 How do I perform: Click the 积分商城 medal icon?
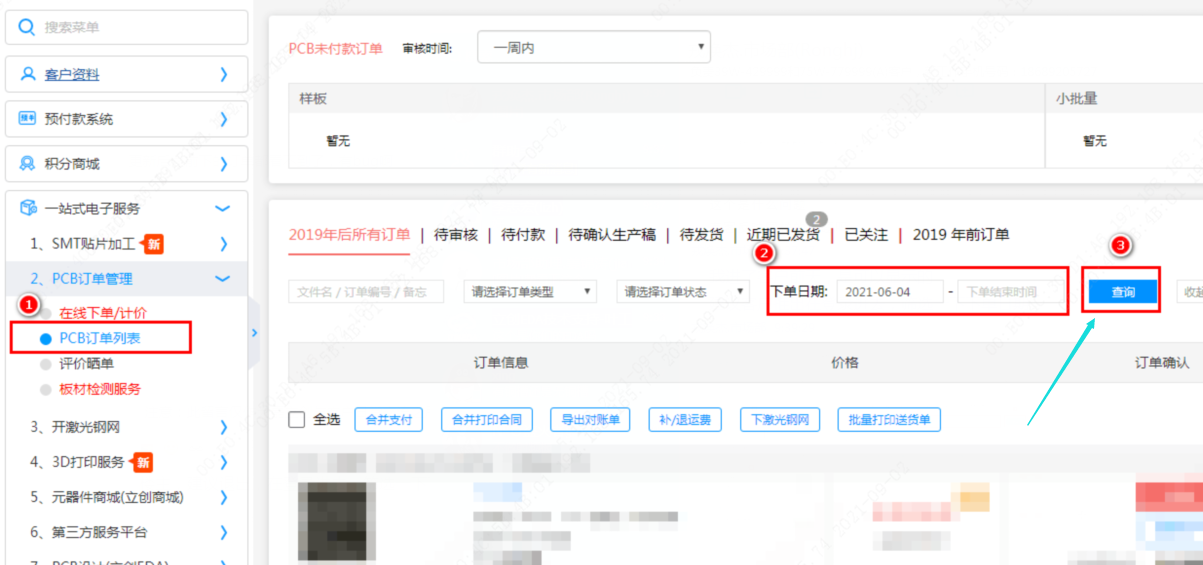point(28,163)
